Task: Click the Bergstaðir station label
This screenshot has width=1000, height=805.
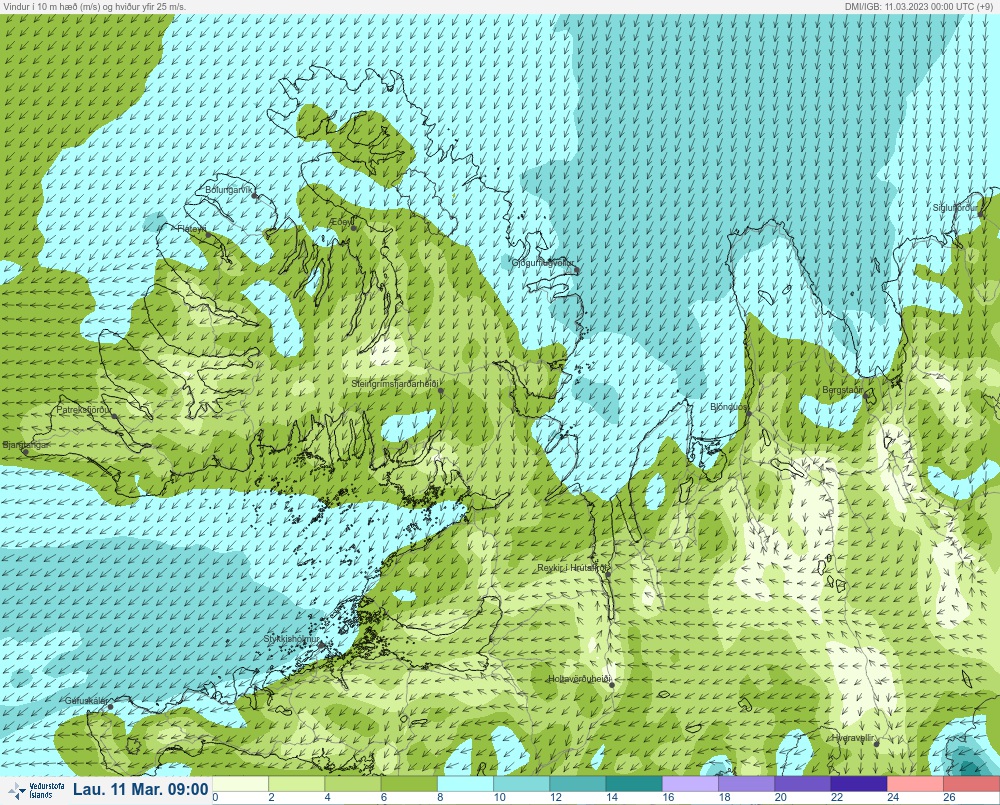Action: tap(842, 389)
